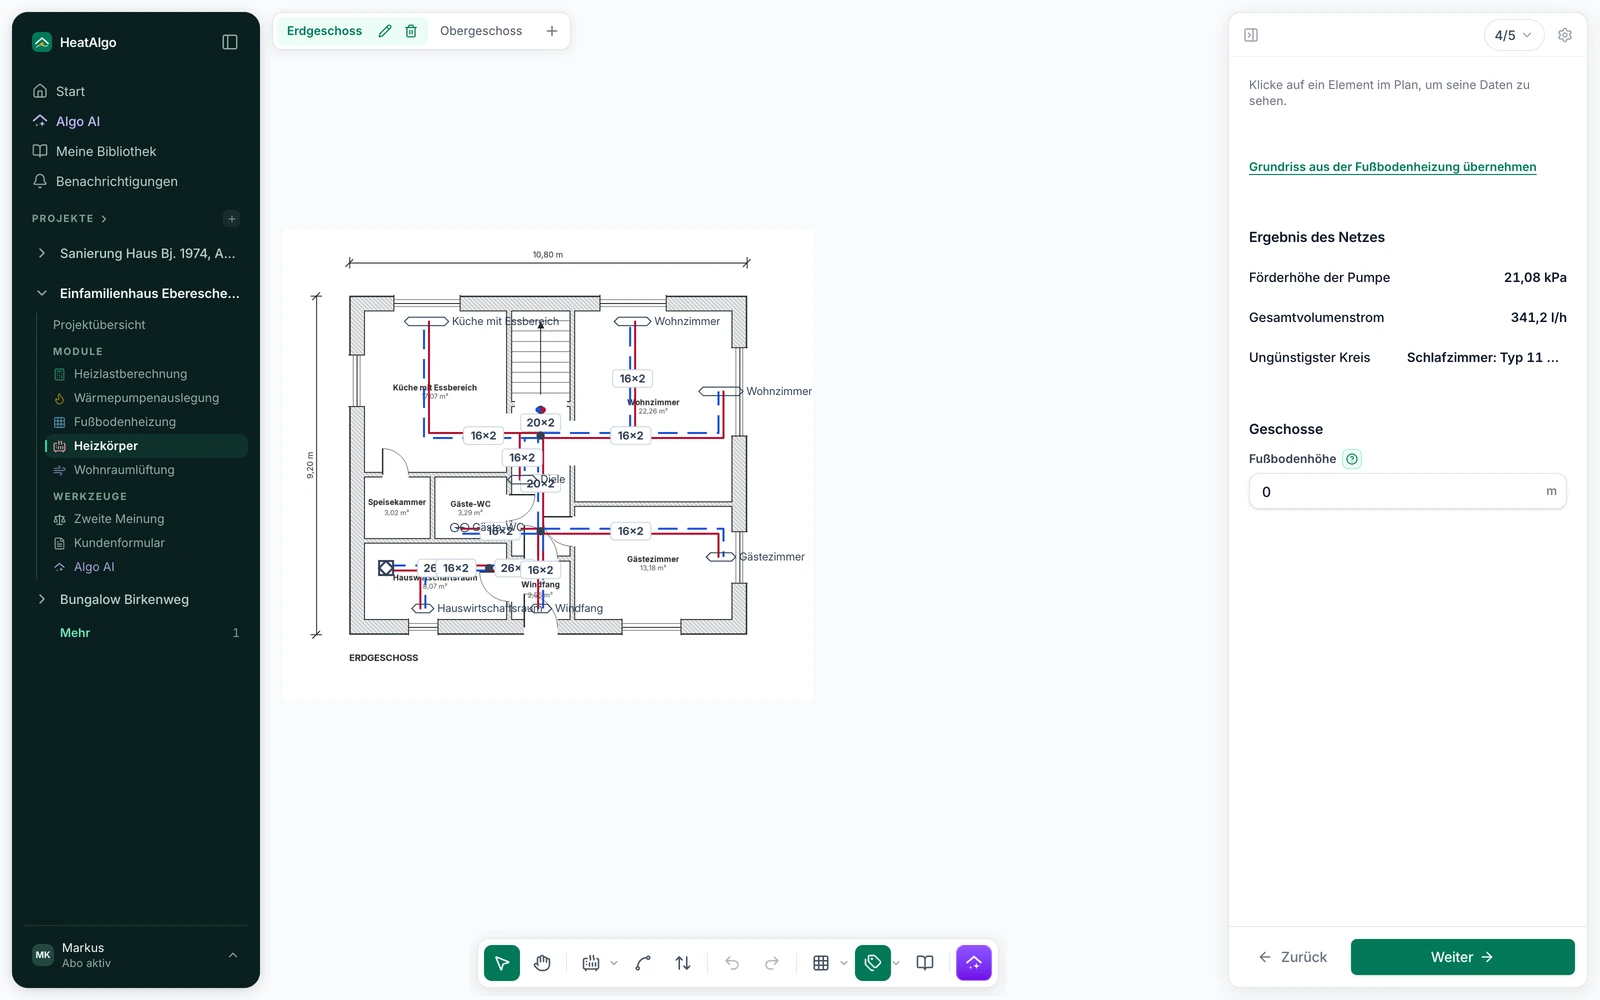Click the grid icon in toolbar
Image resolution: width=1600 pixels, height=1000 pixels.
(x=821, y=963)
